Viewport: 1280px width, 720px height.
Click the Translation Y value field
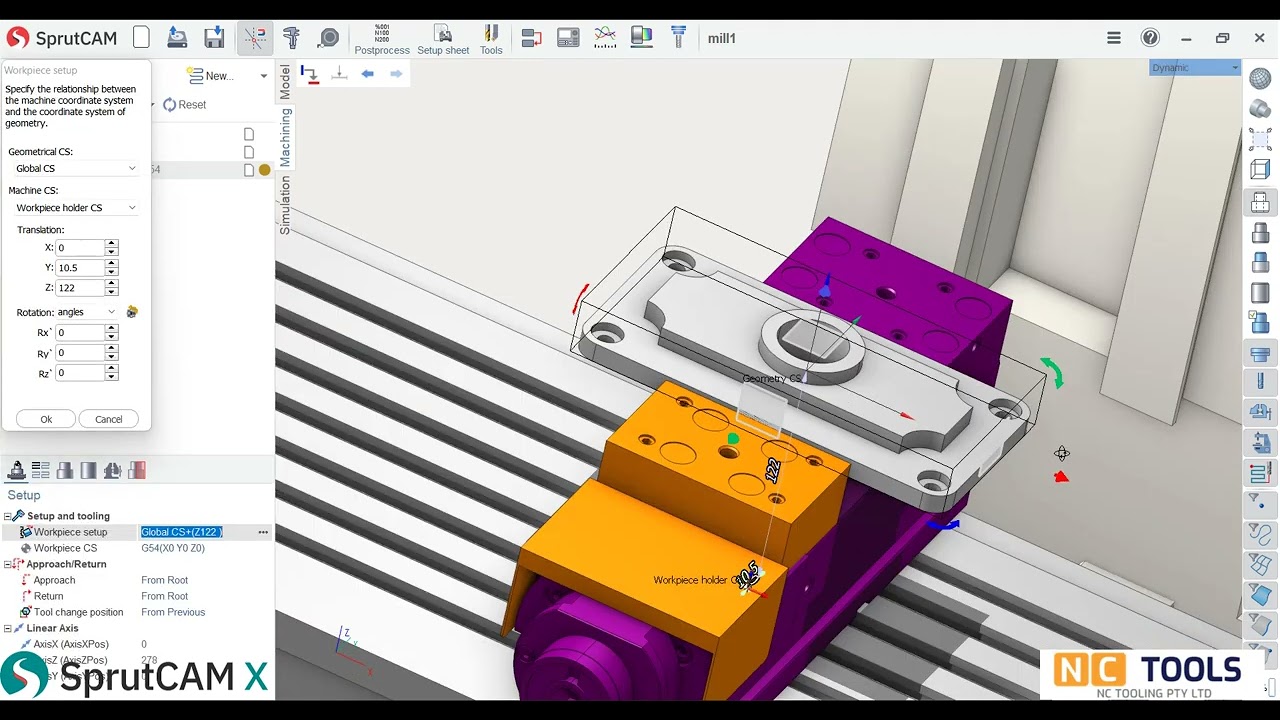80,267
